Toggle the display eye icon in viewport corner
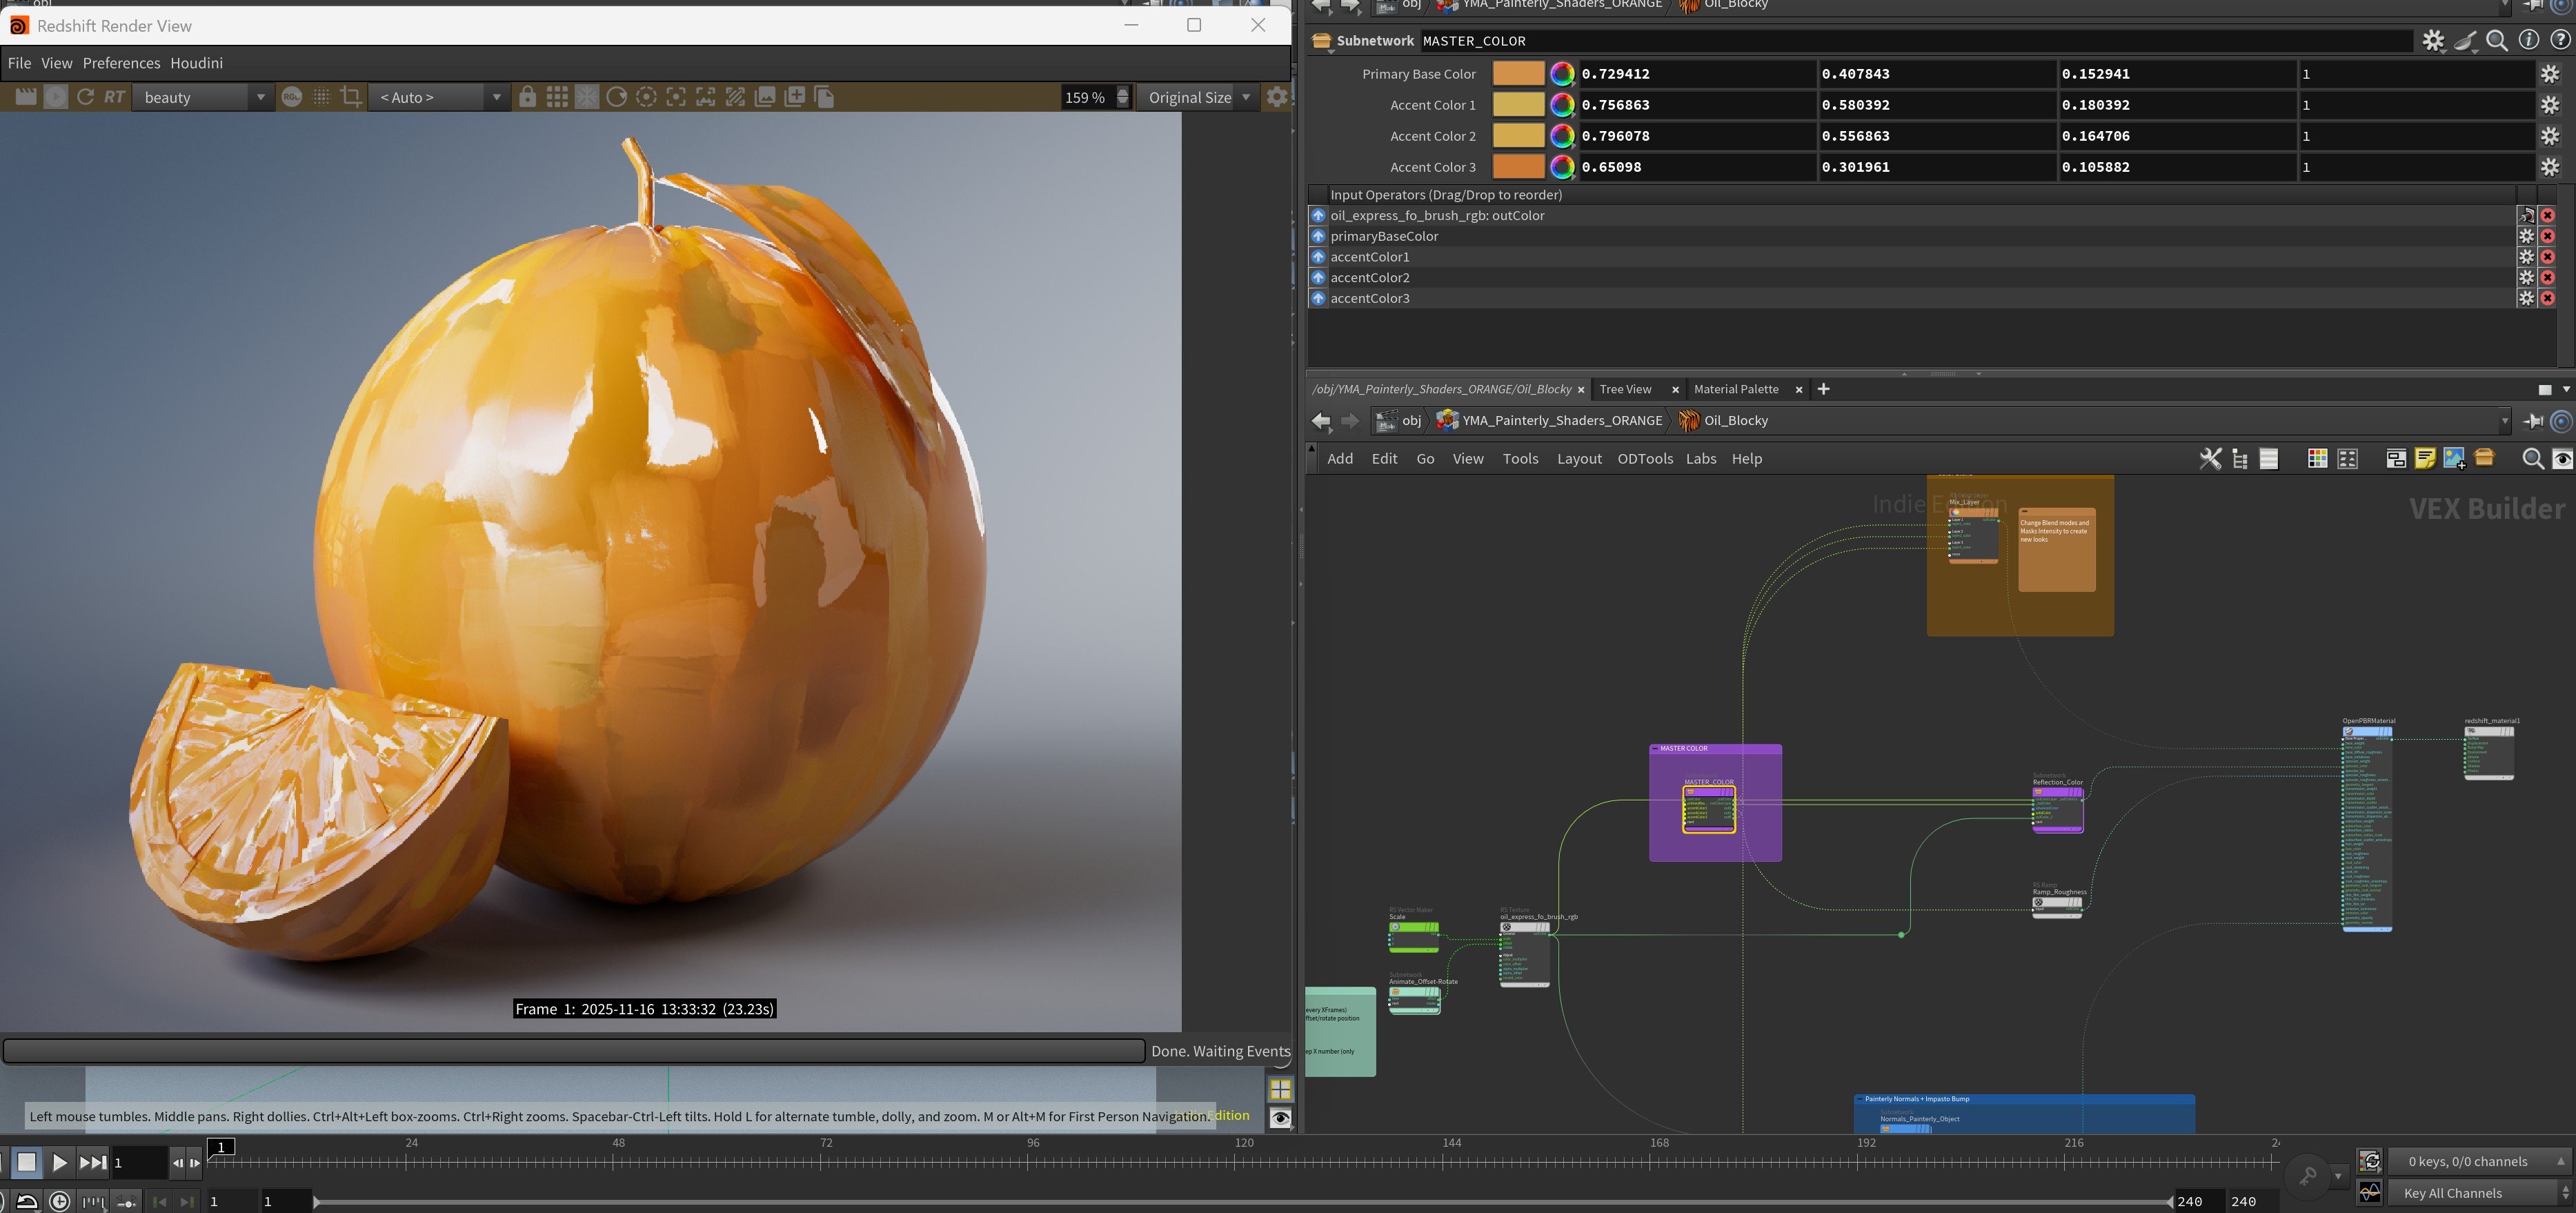 (1280, 1118)
